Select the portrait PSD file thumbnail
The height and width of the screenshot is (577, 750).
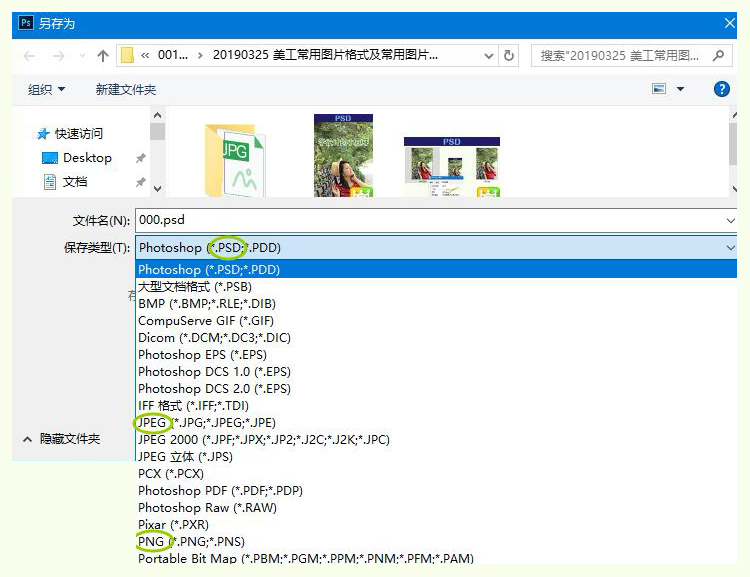pos(343,155)
